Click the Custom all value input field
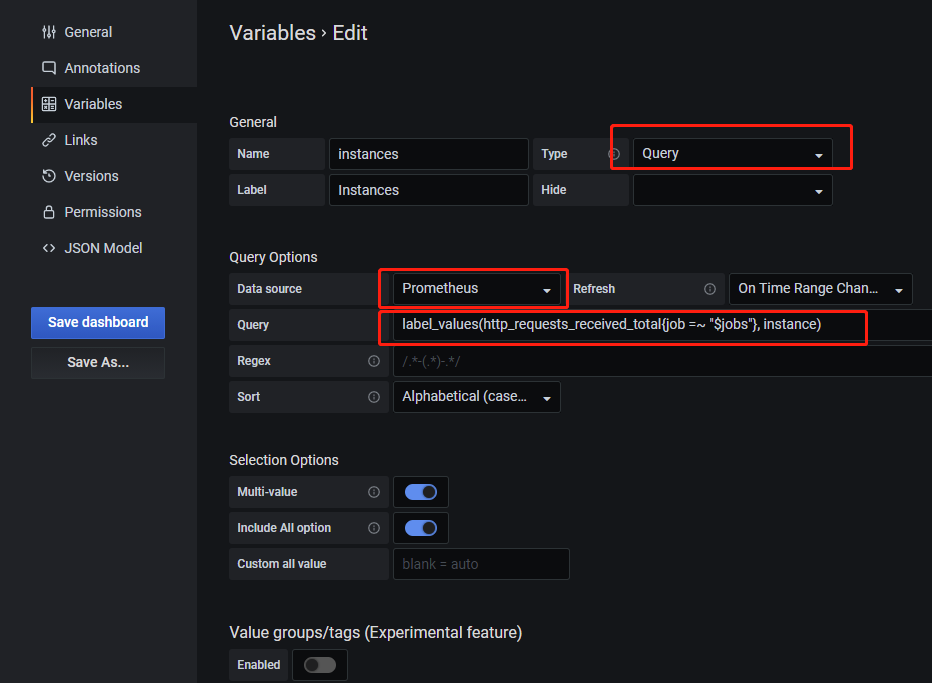Viewport: 932px width, 683px height. [x=481, y=564]
